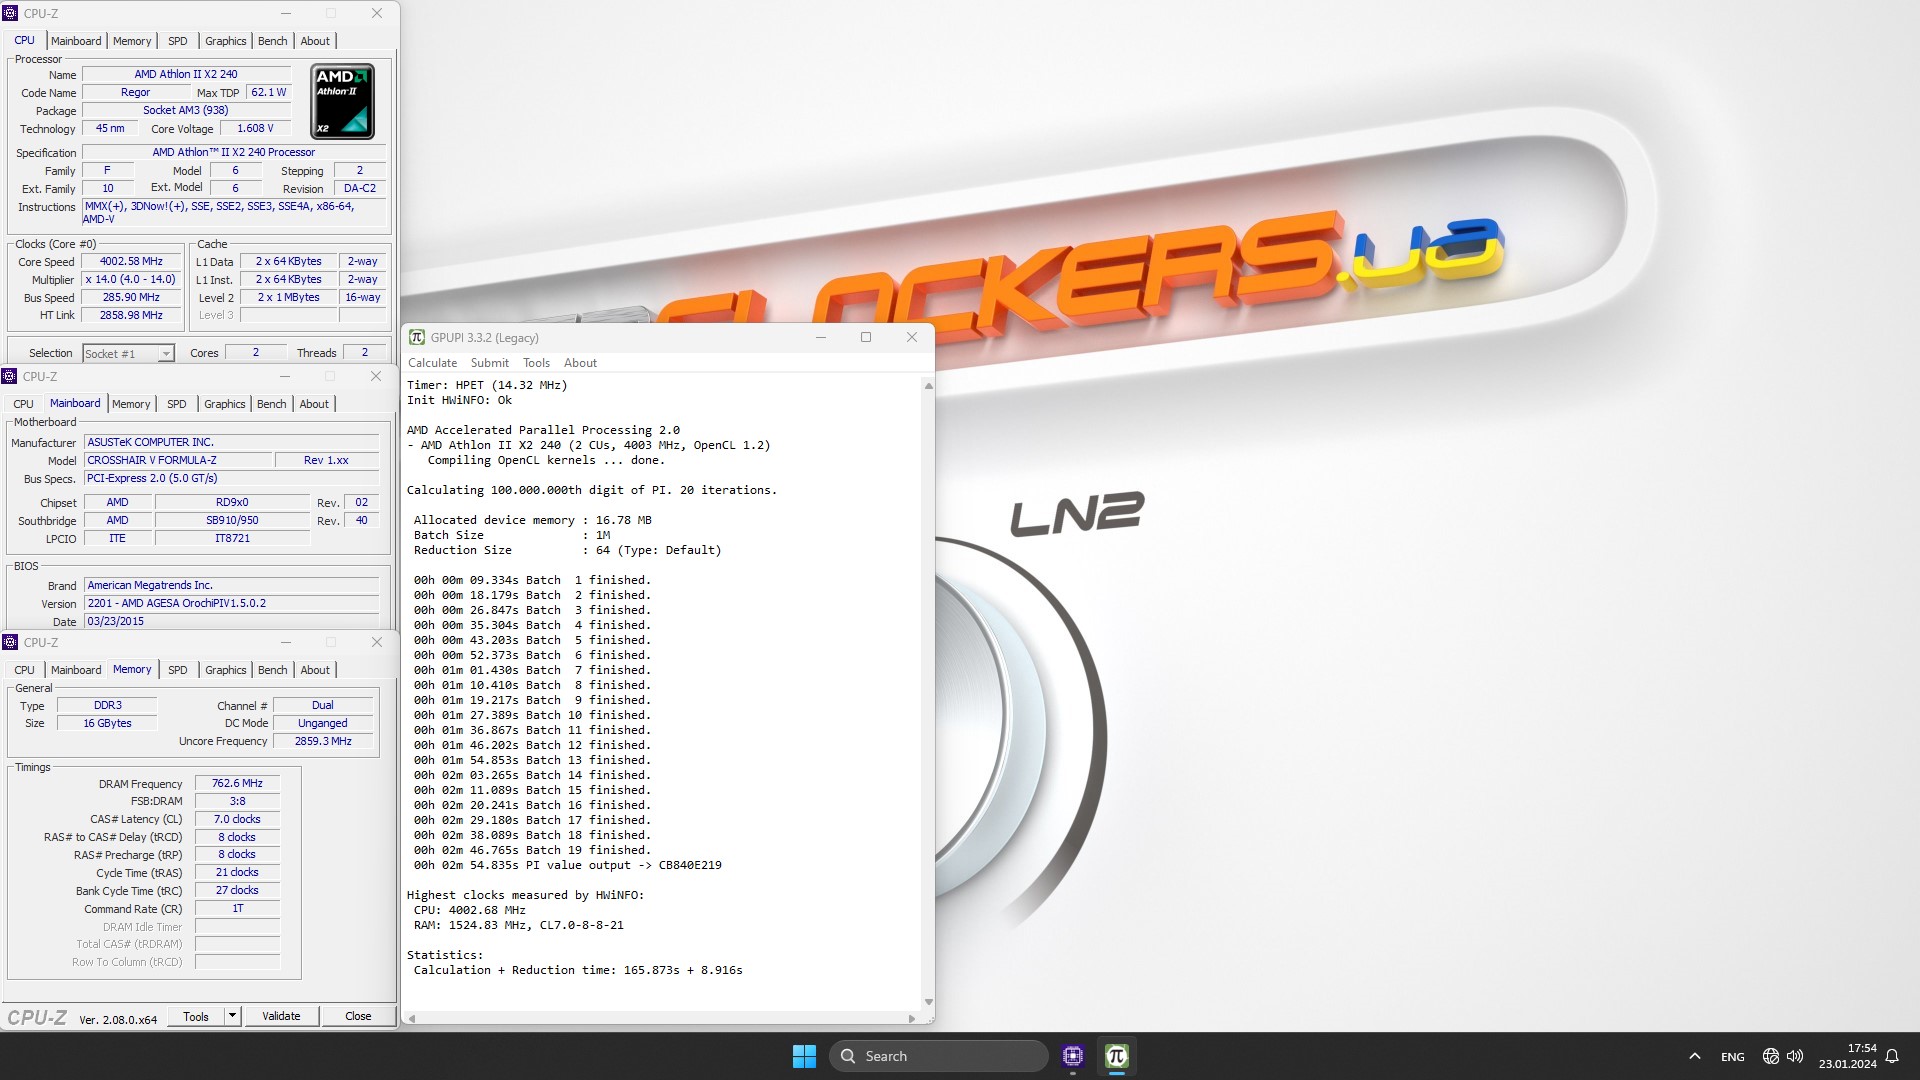Screen dimensions: 1920x1080
Task: Click the Validate button in CPU-Z
Action: coord(281,1016)
